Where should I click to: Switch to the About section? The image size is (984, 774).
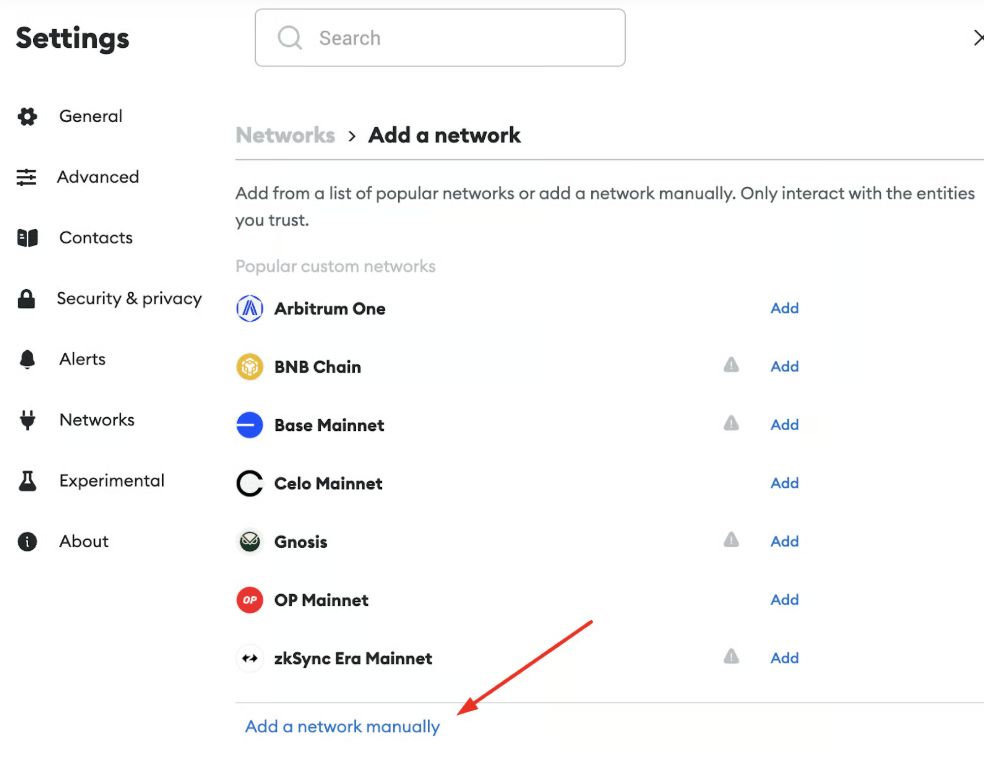(83, 541)
